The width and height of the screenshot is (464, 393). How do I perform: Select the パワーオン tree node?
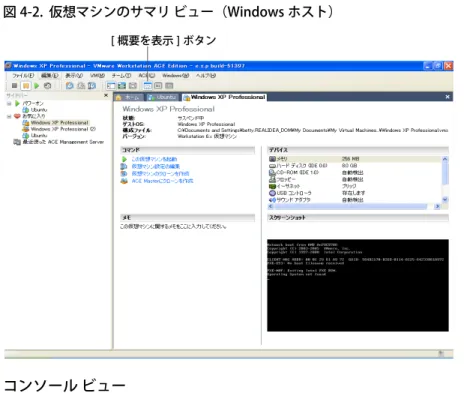pyautogui.click(x=29, y=103)
